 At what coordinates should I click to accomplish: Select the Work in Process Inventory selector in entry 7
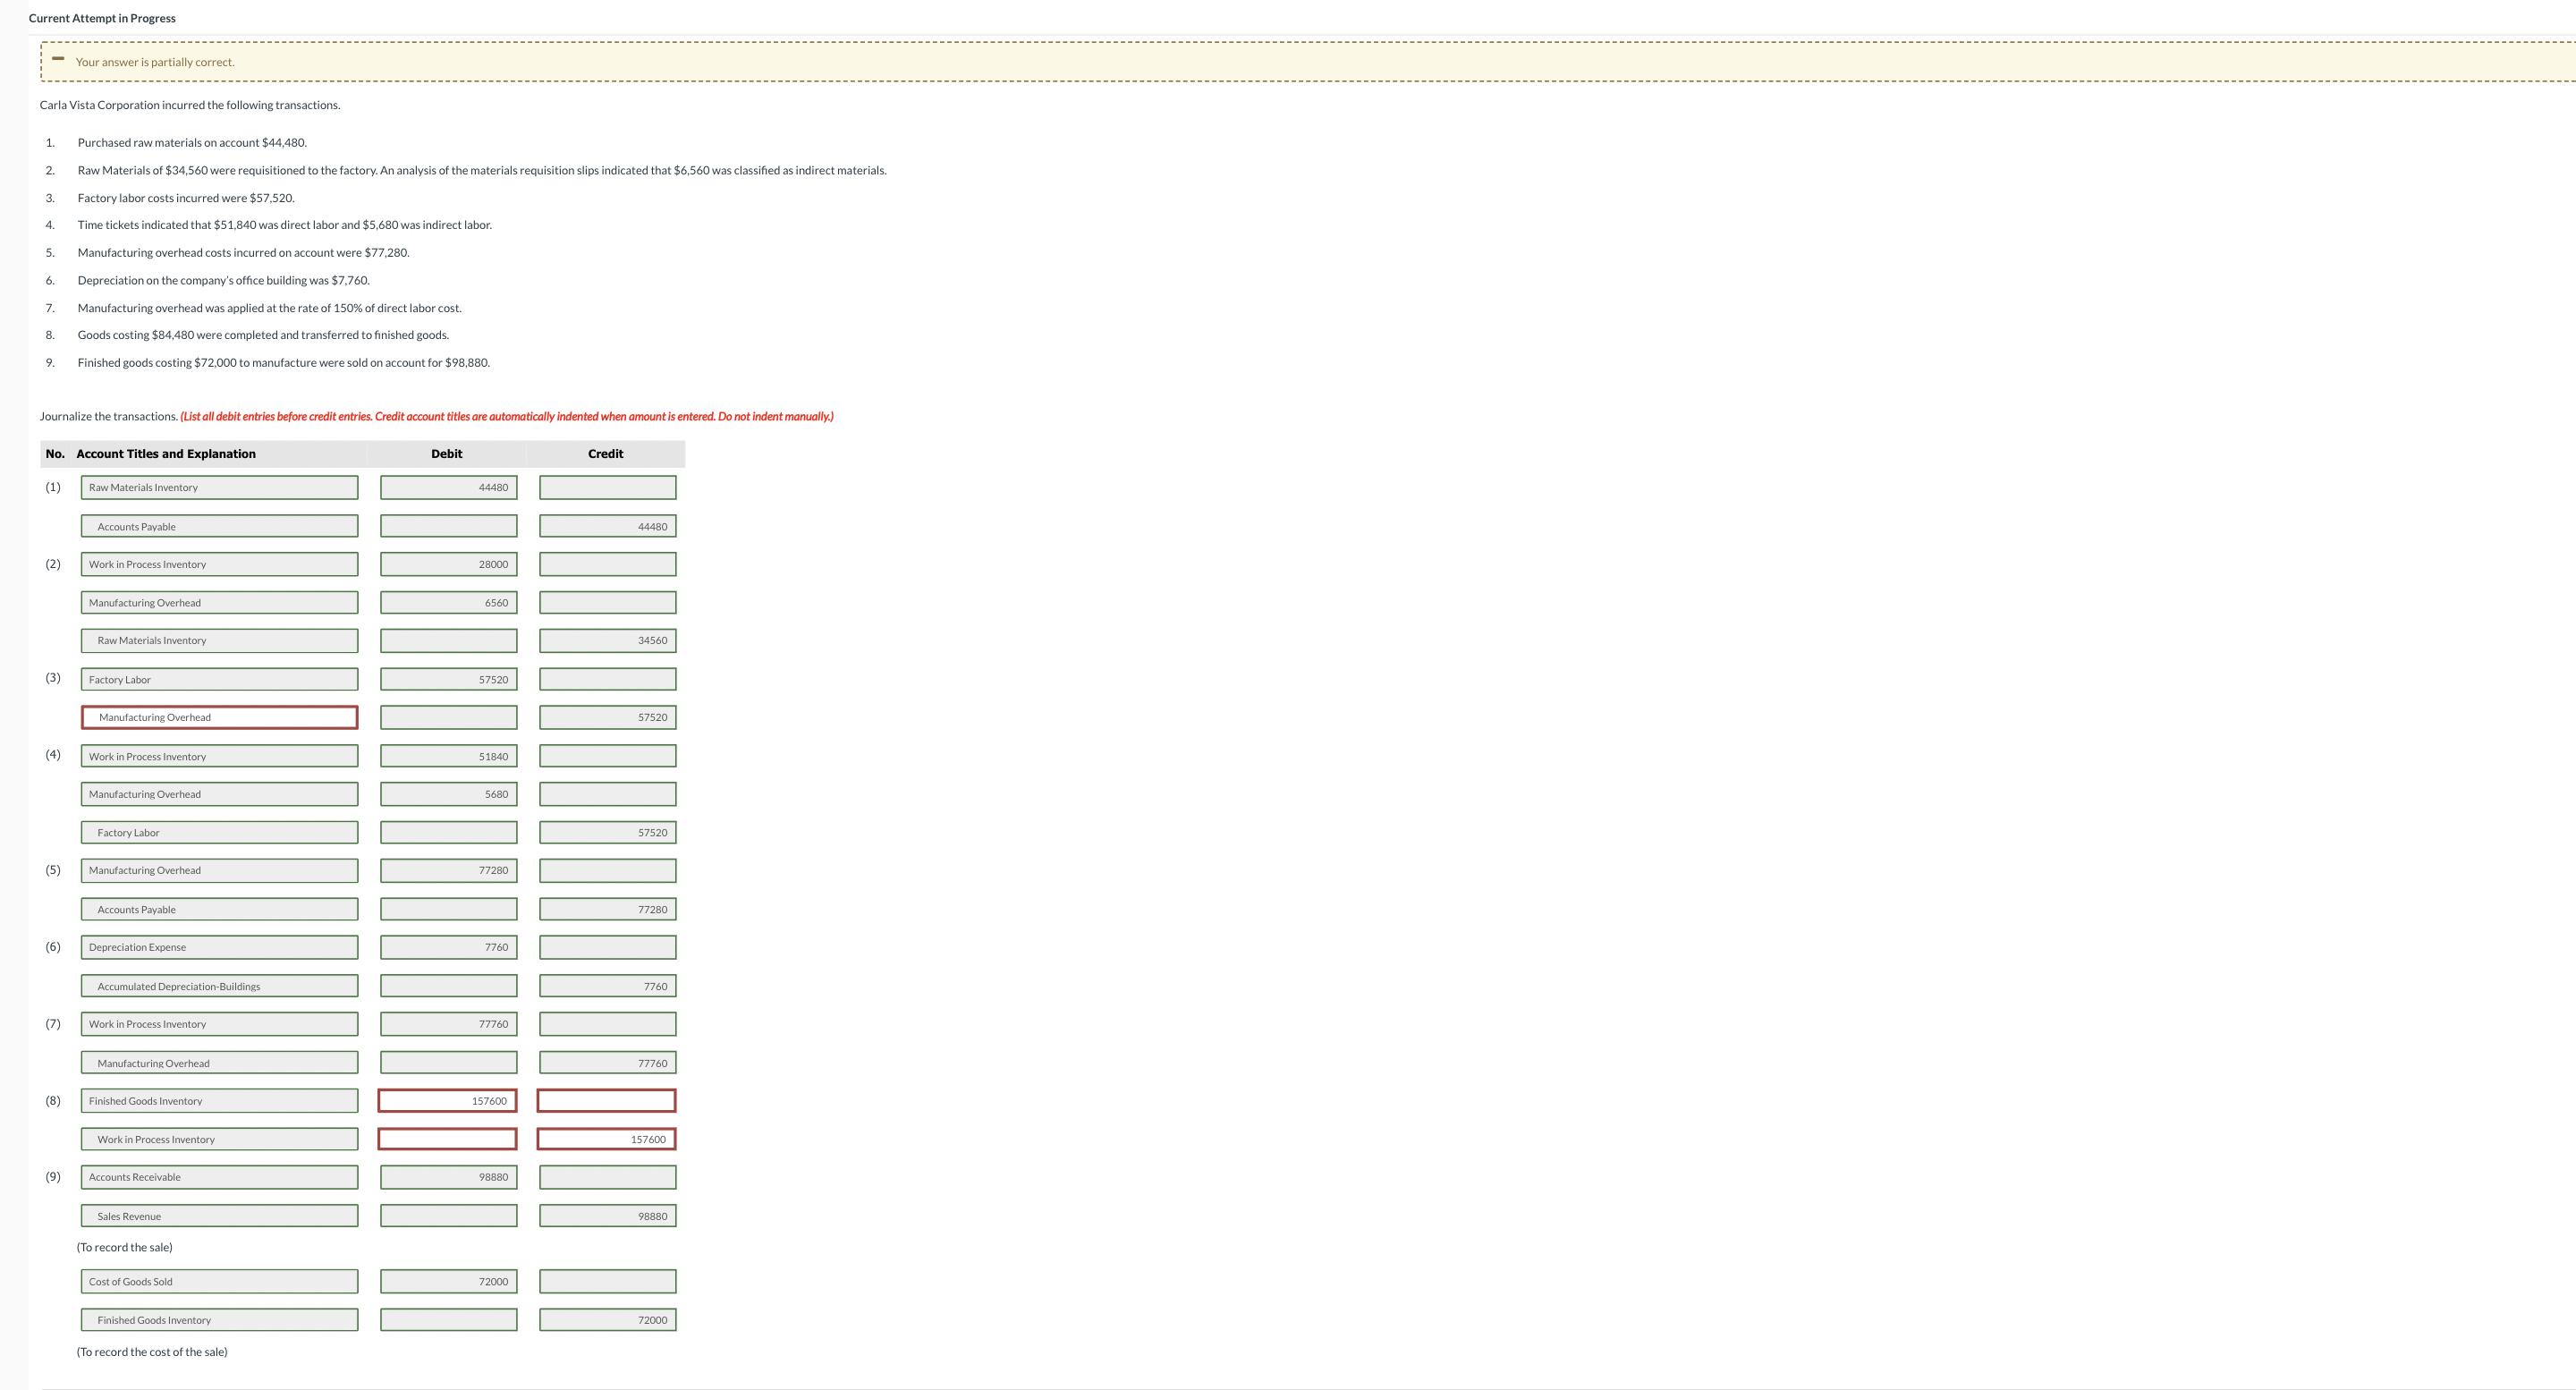219,1024
